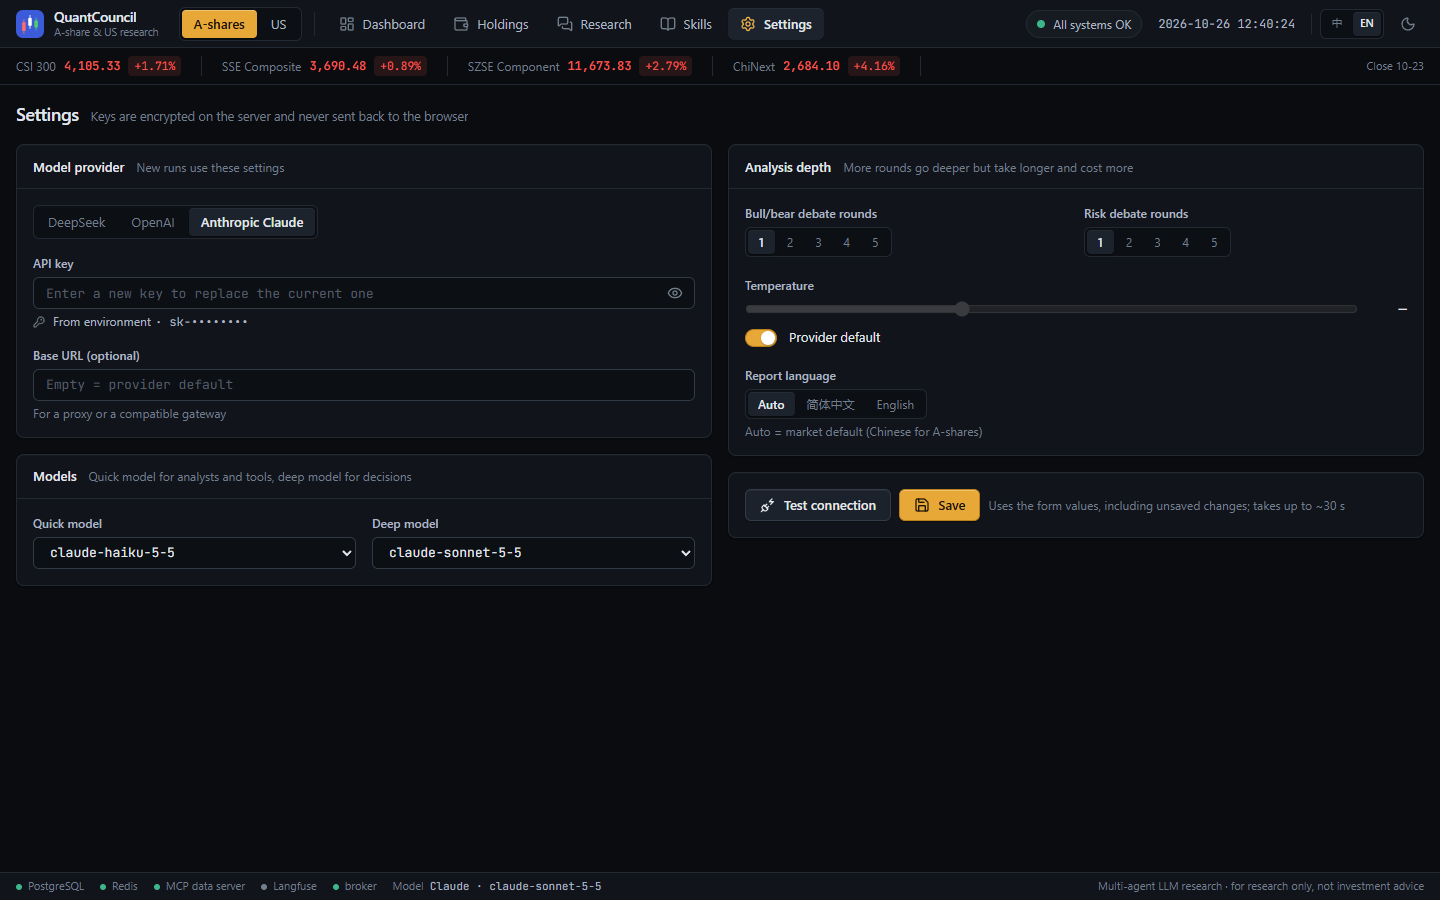
Task: Show API key with eye icon
Action: (x=675, y=293)
